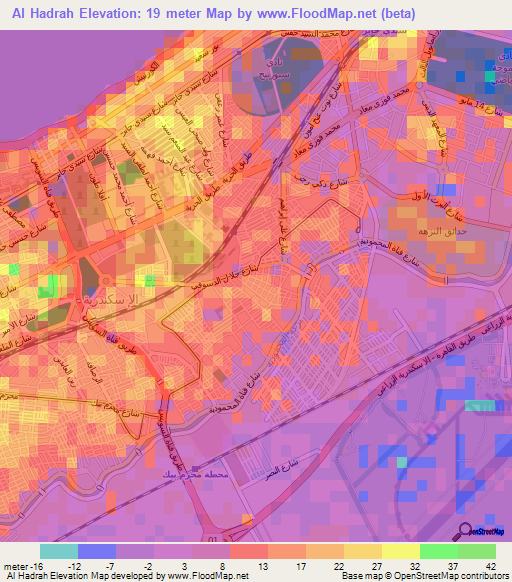The width and height of the screenshot is (512, 582).
Task: Click the legend value '8'
Action: 222,567
